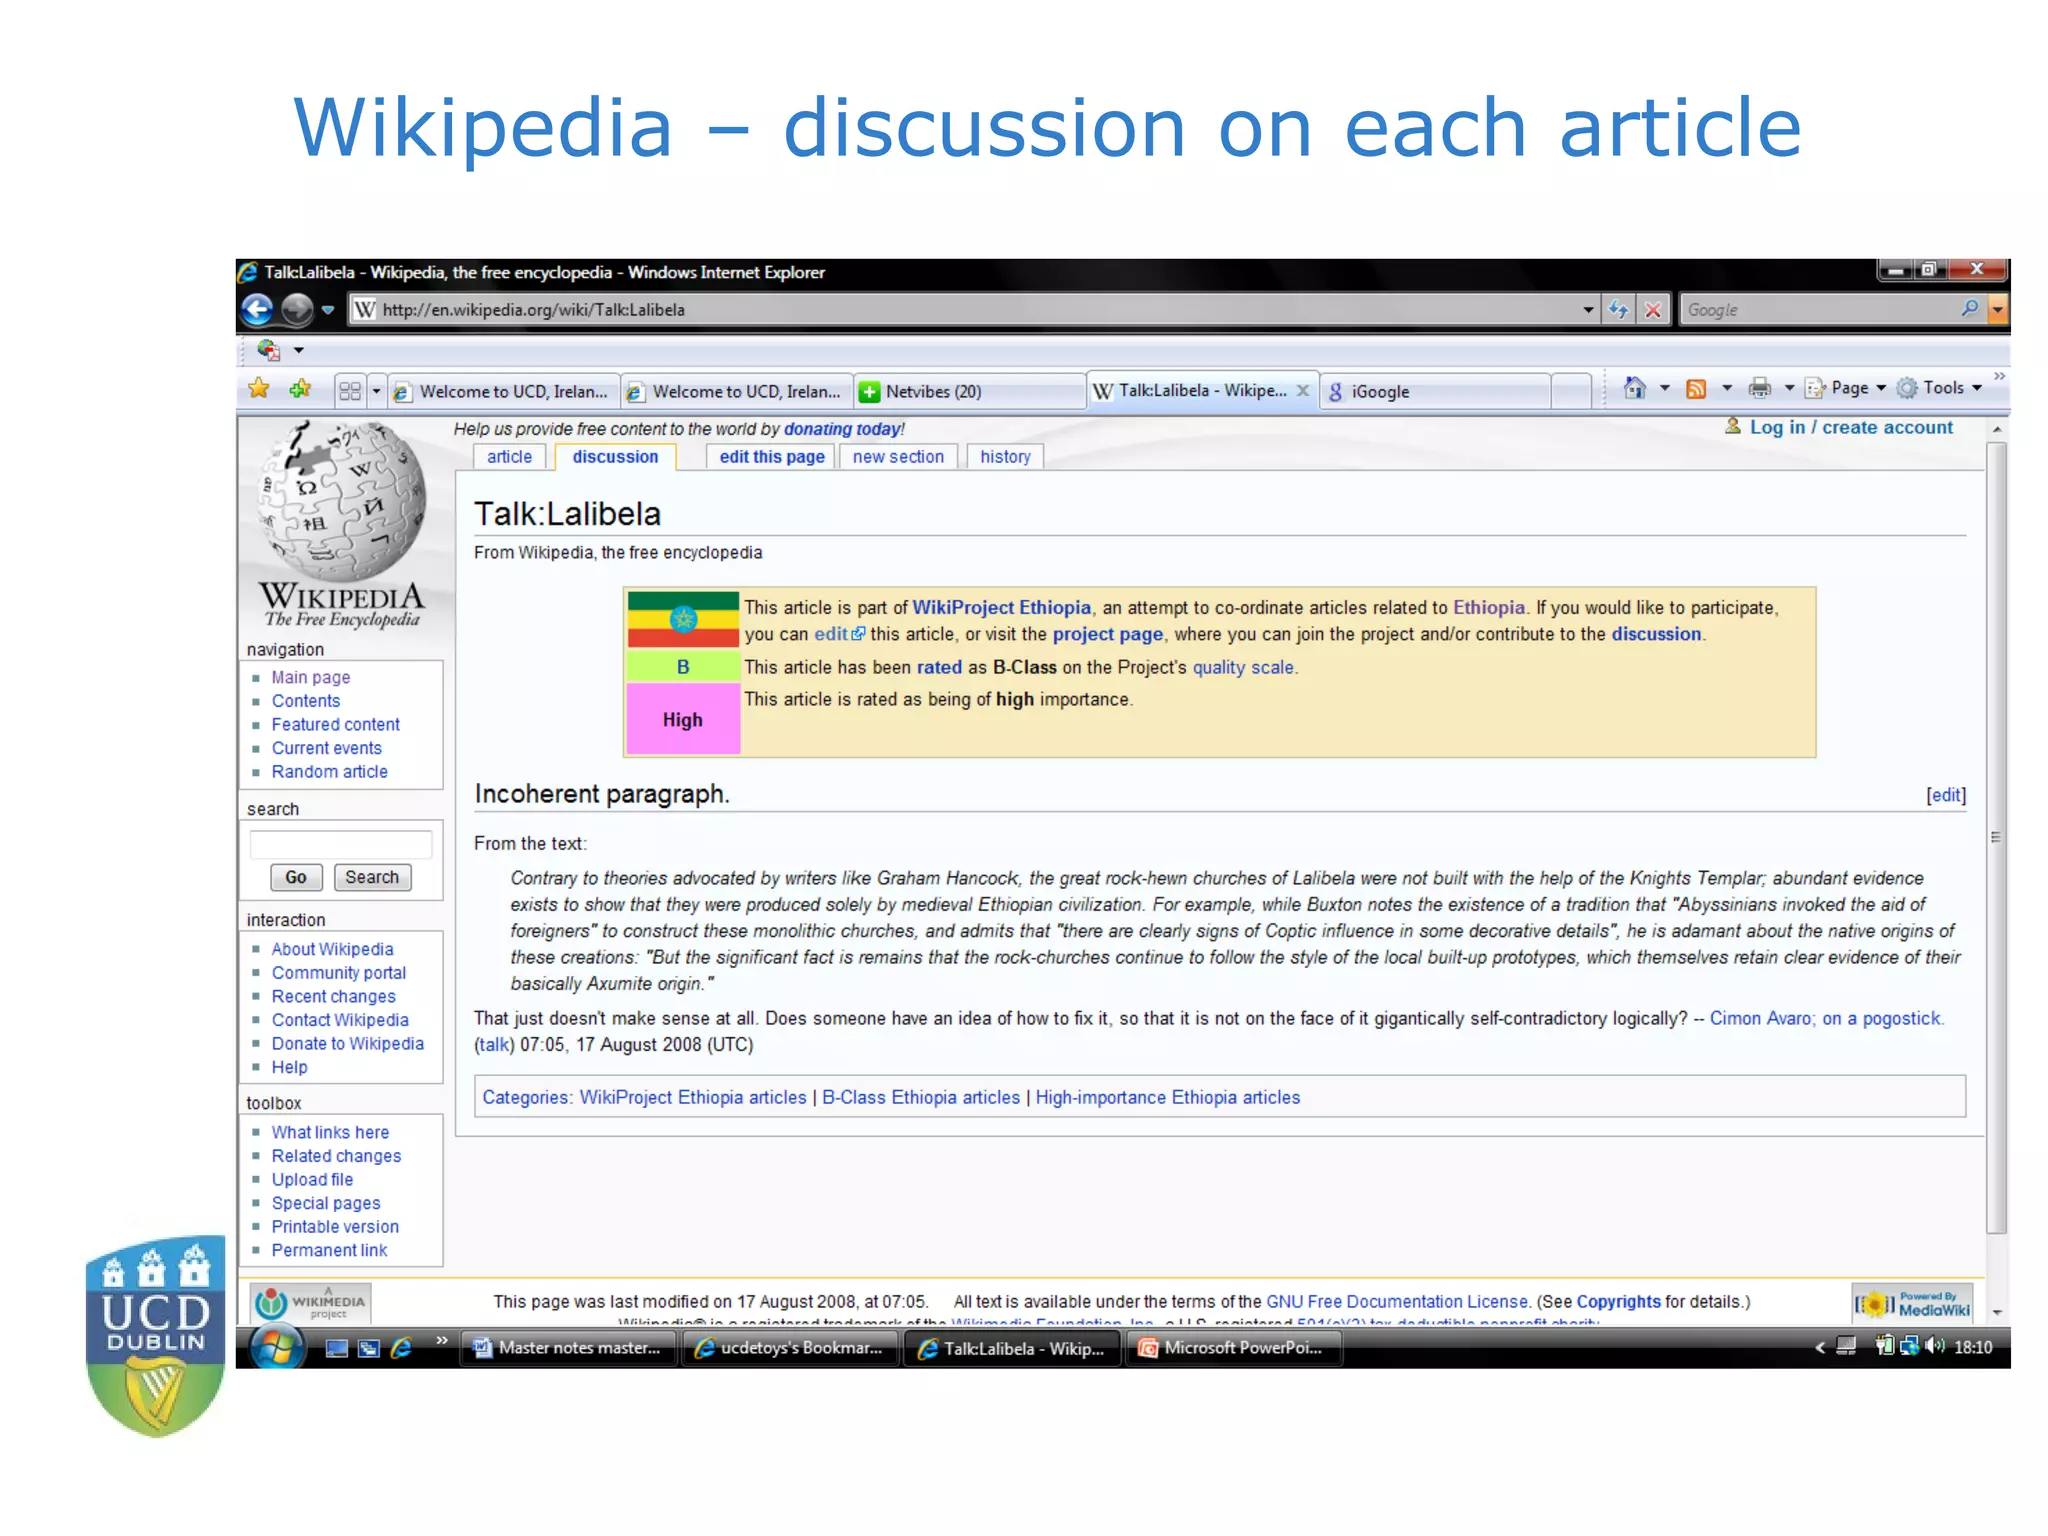Expand the feeds dropdown arrow
The height and width of the screenshot is (1536, 2048).
point(1727,388)
